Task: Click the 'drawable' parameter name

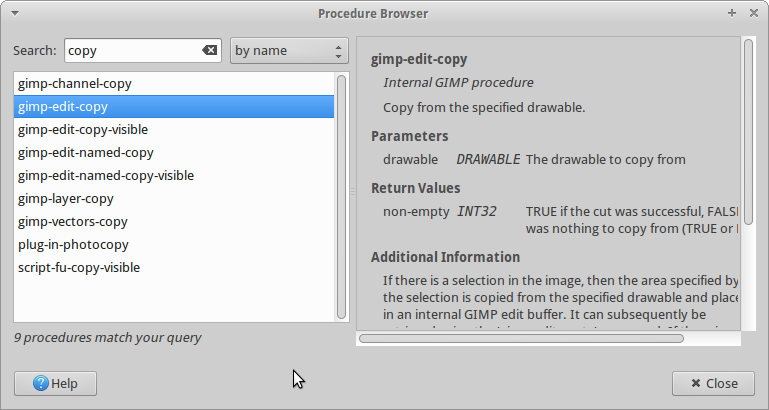Action: pos(410,159)
